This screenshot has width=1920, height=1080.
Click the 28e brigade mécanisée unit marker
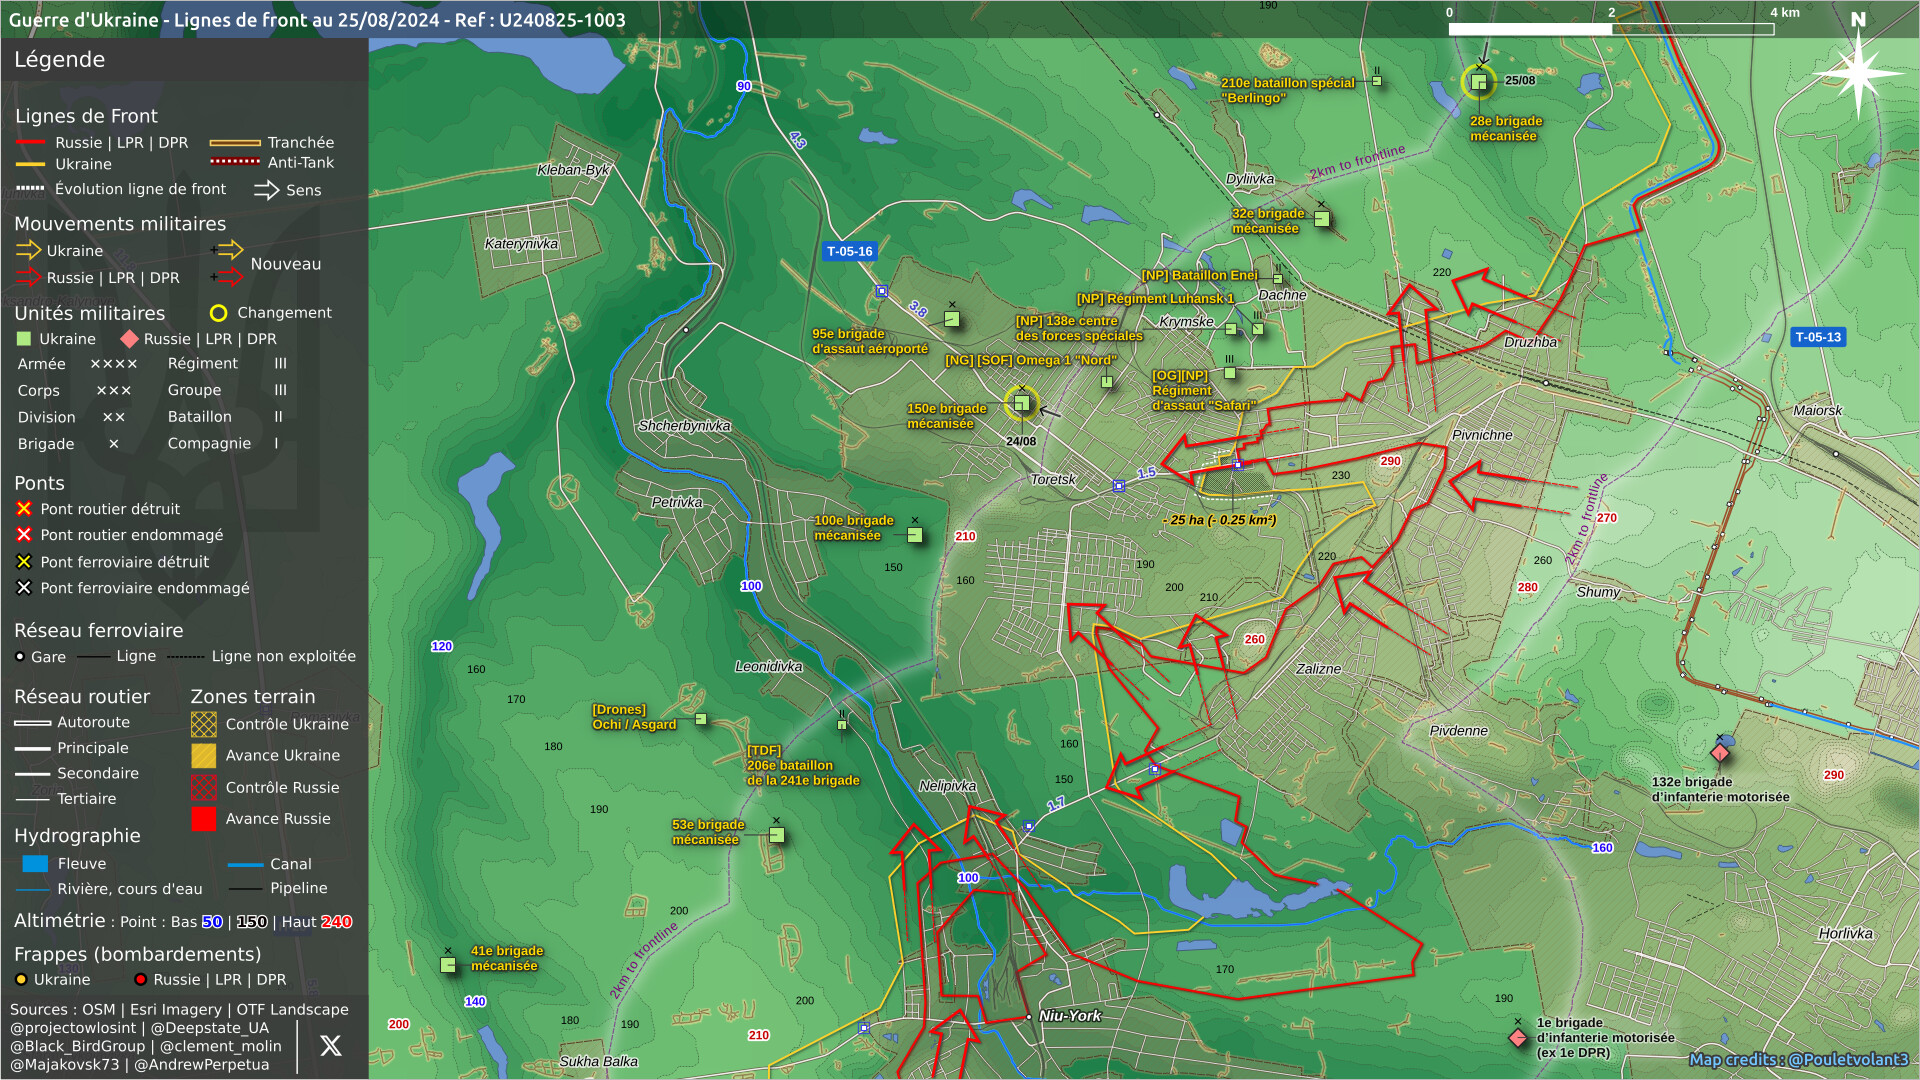[1478, 82]
